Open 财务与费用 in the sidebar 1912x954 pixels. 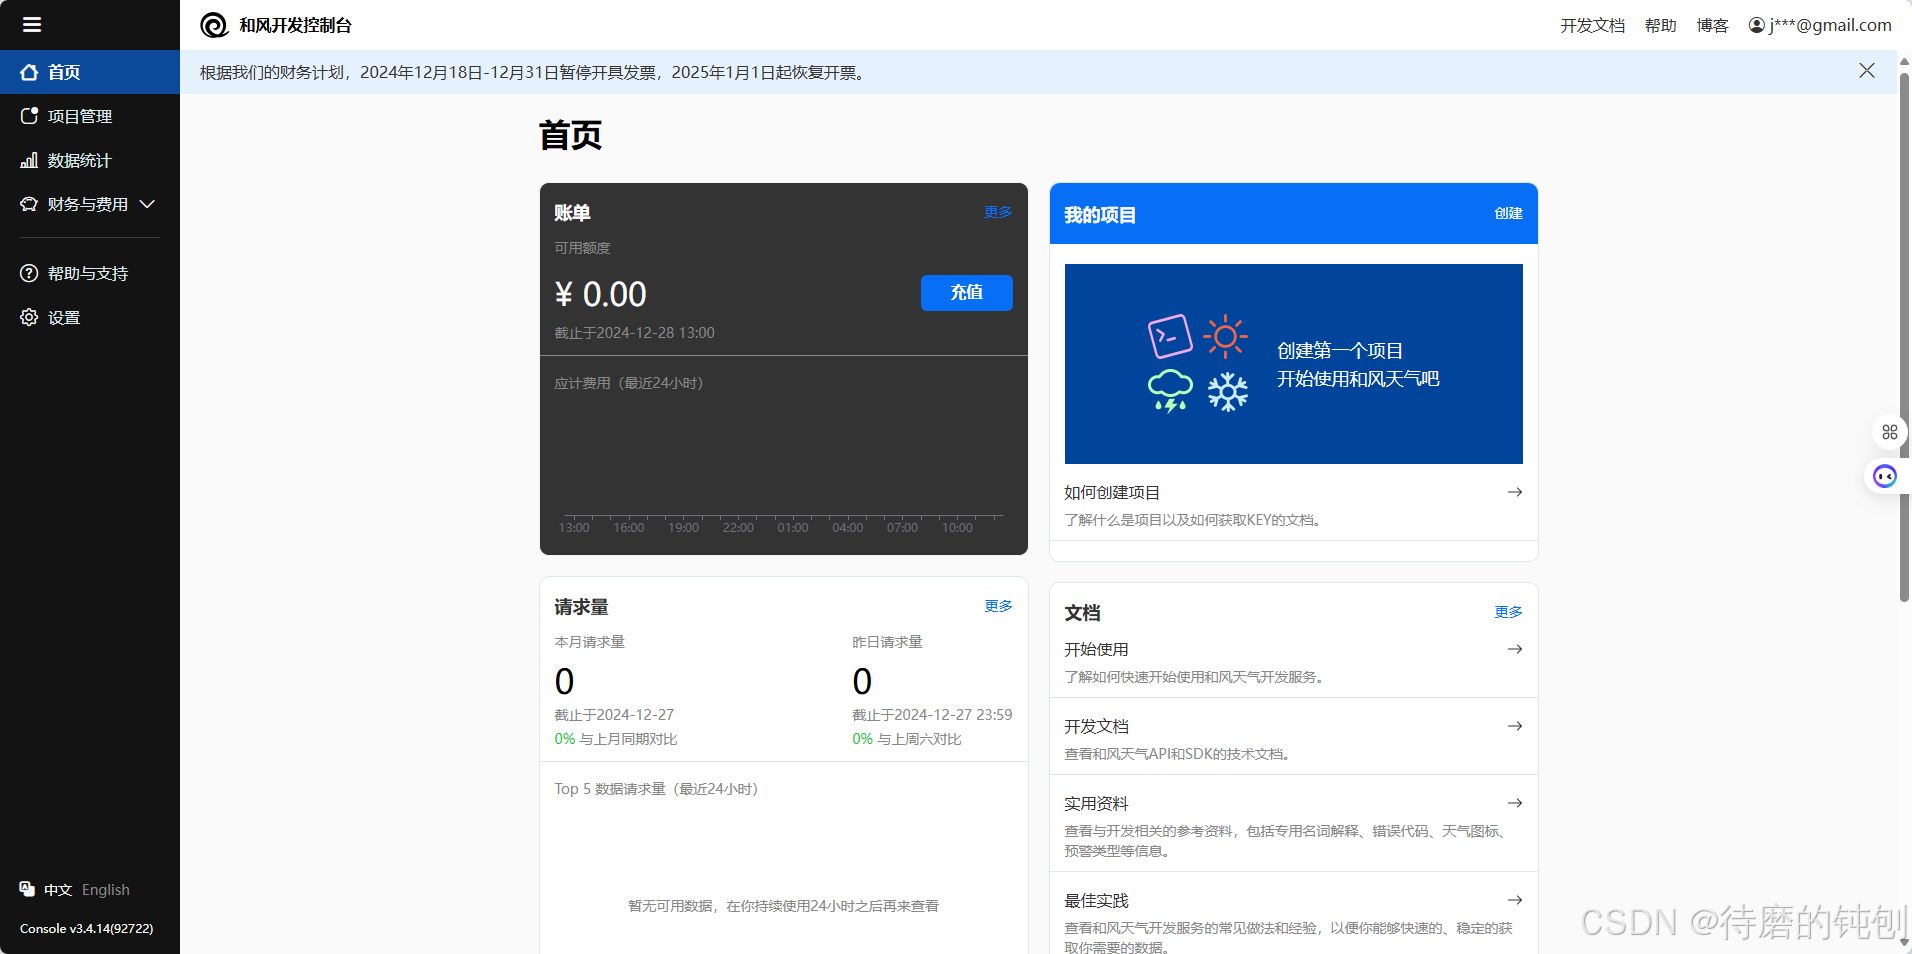pyautogui.click(x=90, y=204)
